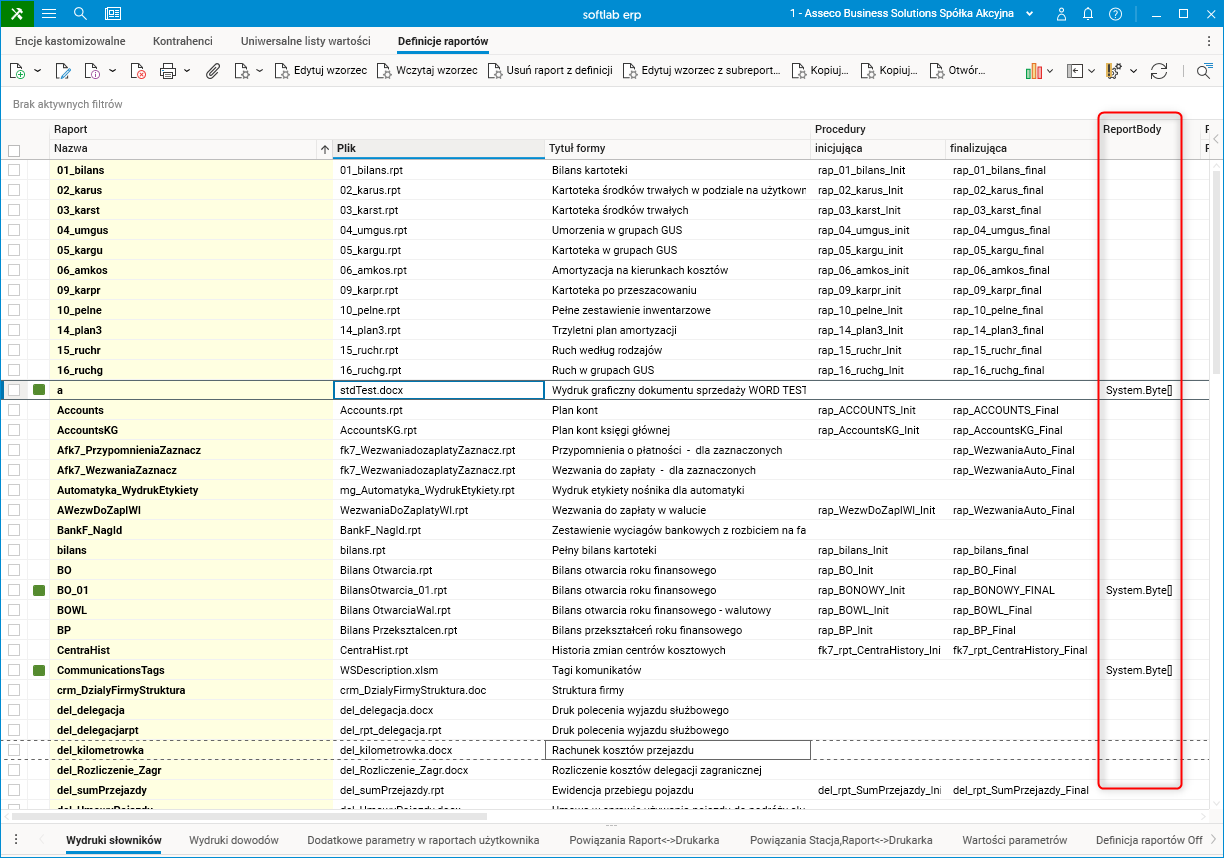The height and width of the screenshot is (858, 1224).
Task: Select the checkbox next to Accounts row
Action: 14,410
